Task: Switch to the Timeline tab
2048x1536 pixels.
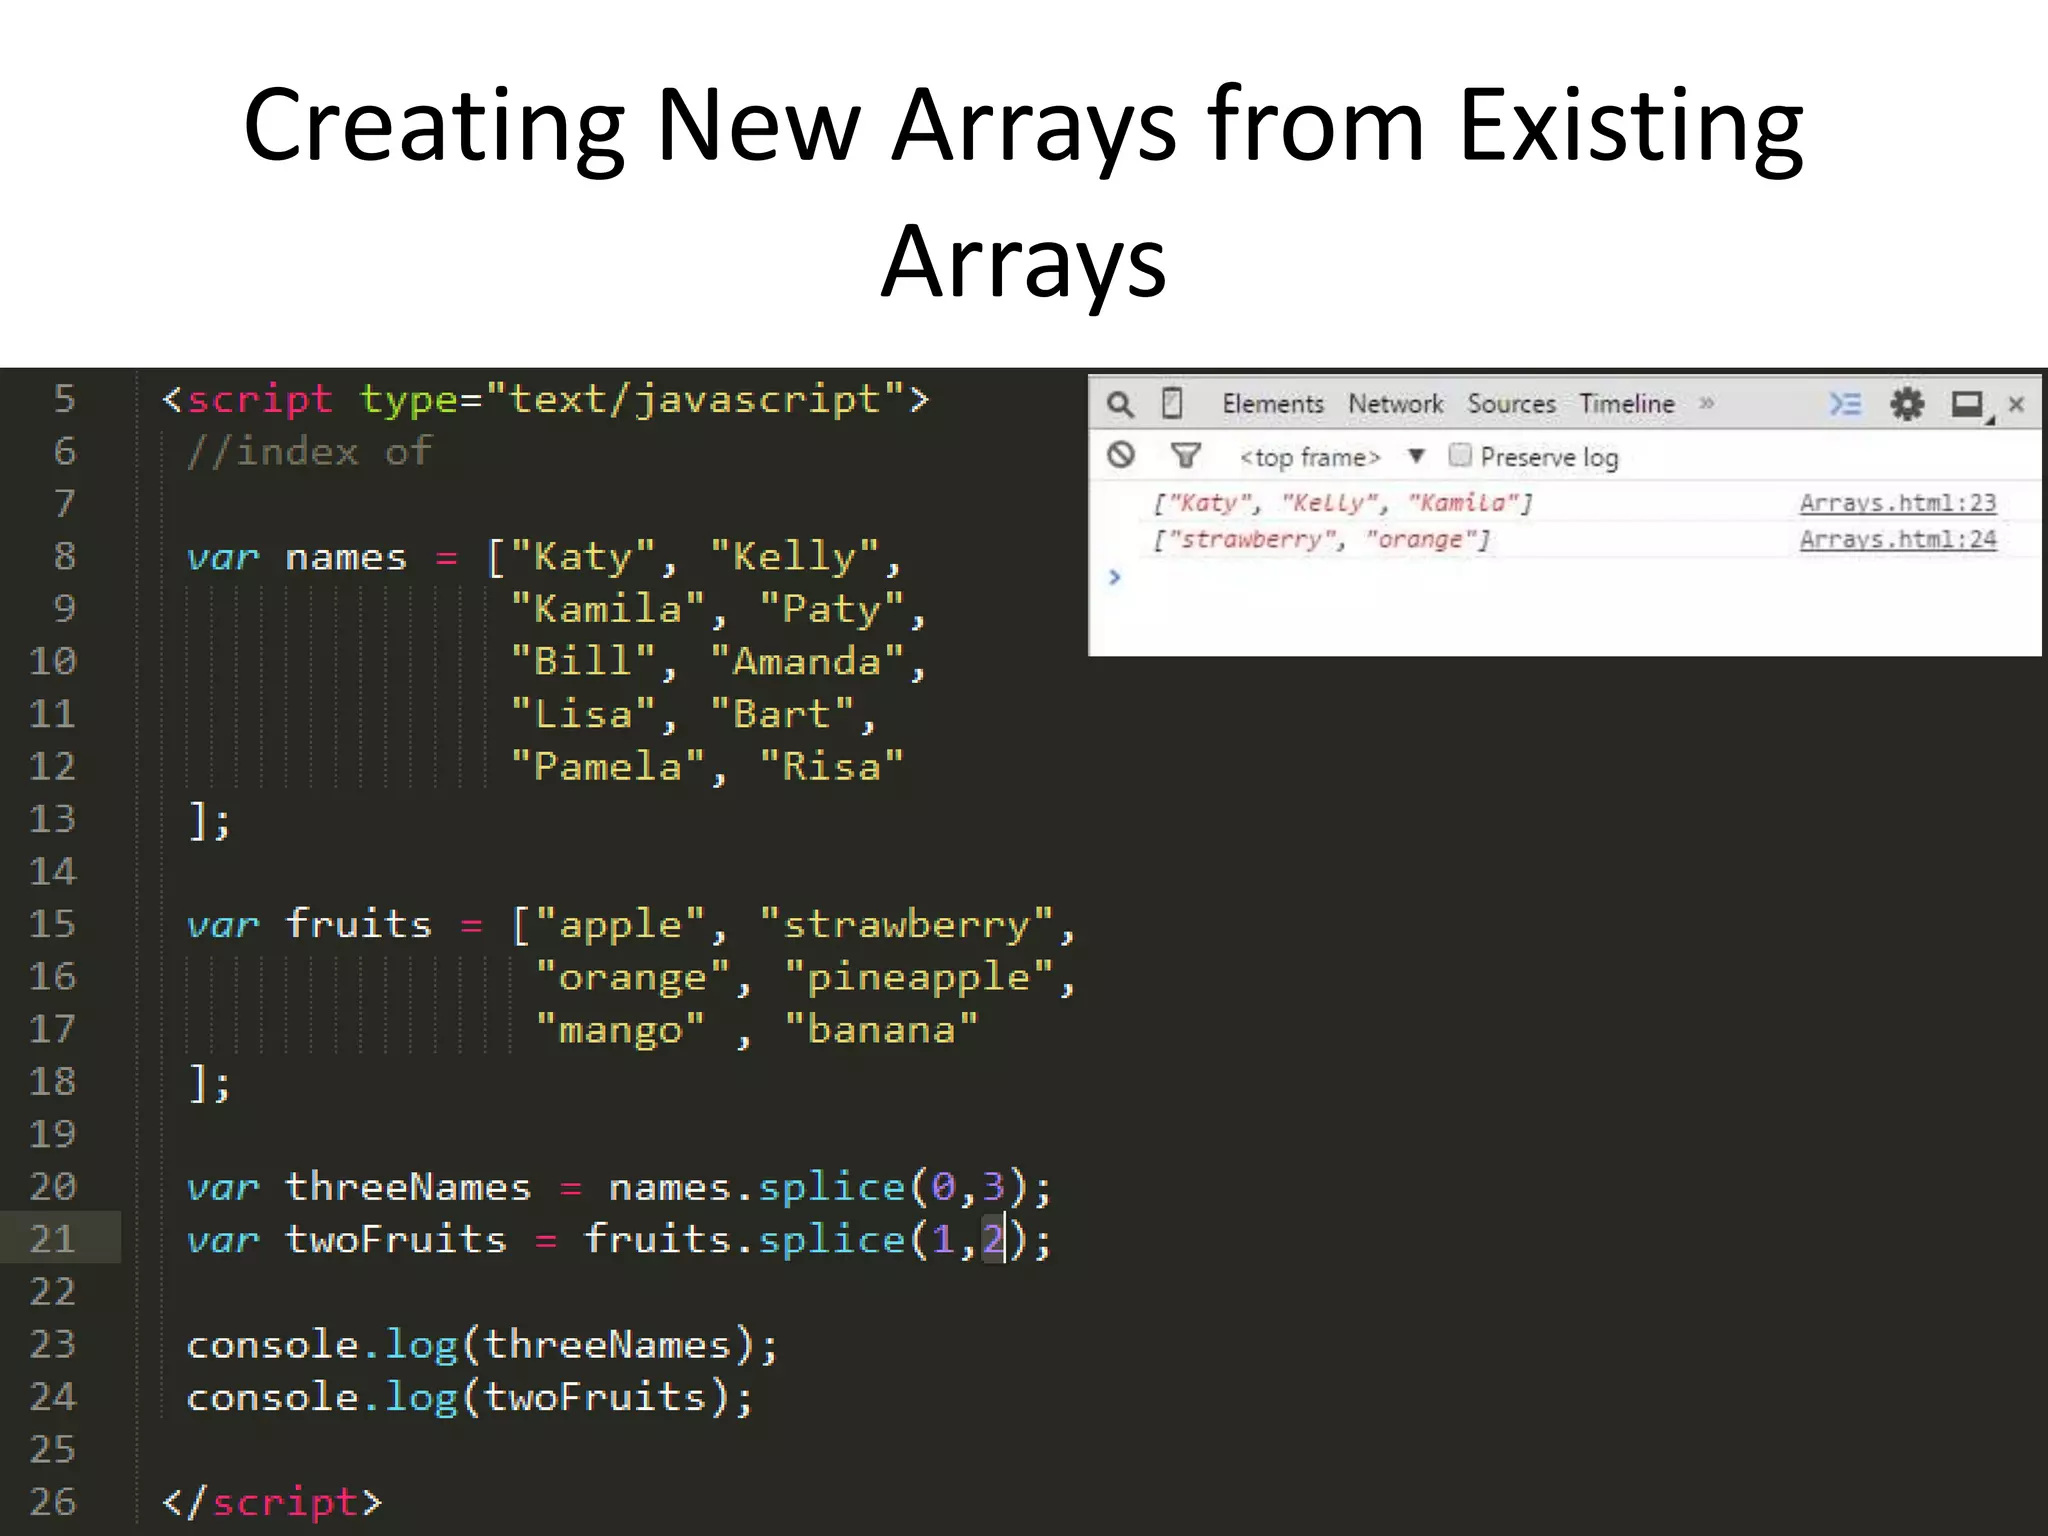Action: point(1627,404)
